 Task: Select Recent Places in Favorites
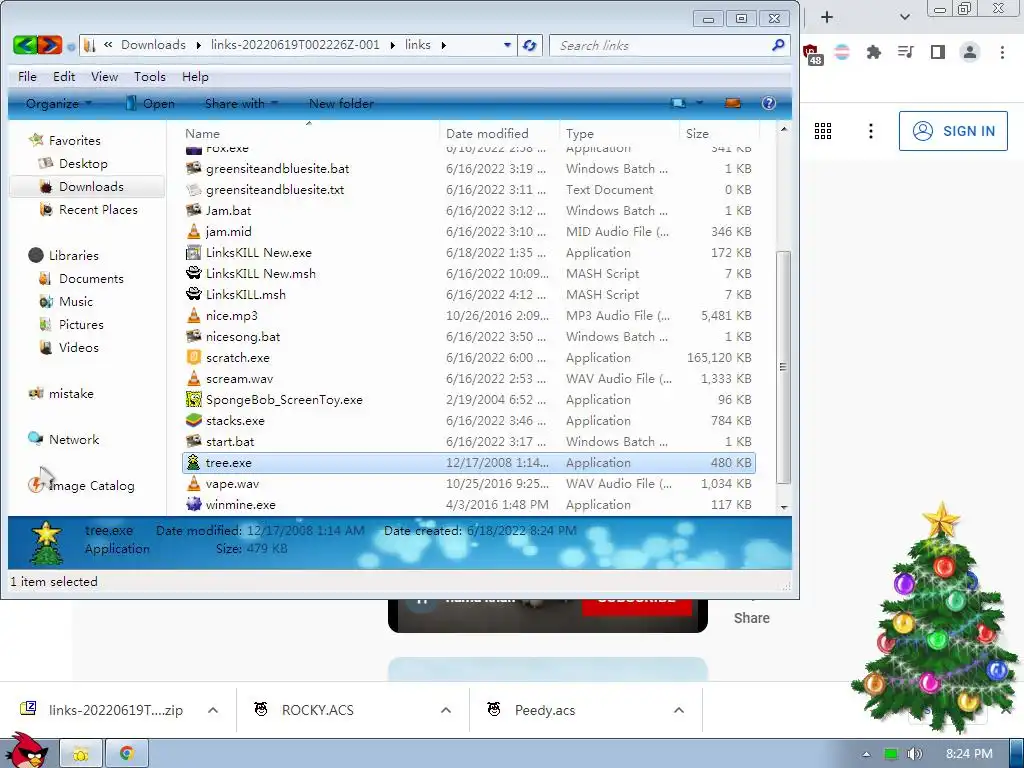pyautogui.click(x=98, y=209)
